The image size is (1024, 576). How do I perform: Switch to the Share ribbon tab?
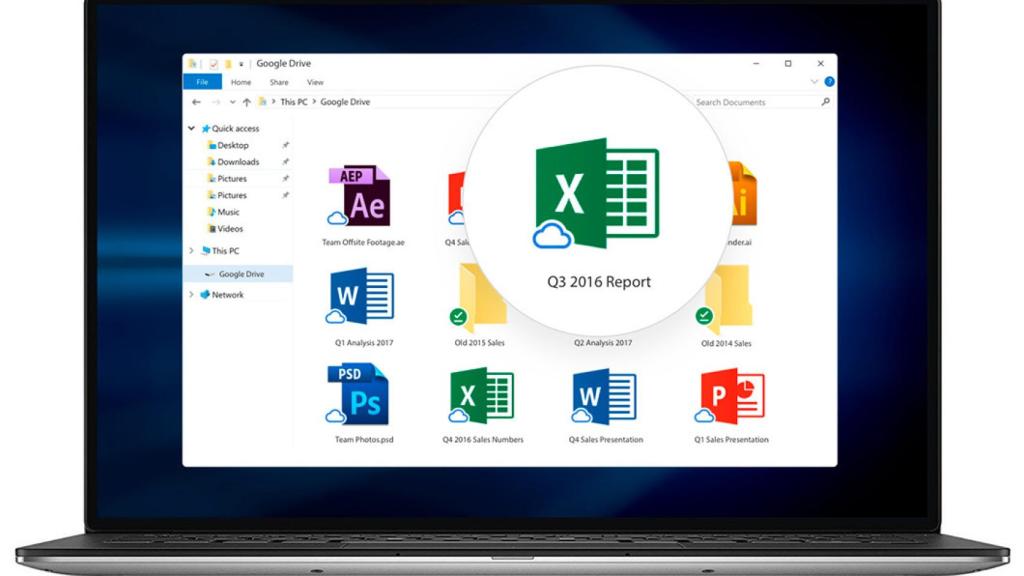click(279, 82)
